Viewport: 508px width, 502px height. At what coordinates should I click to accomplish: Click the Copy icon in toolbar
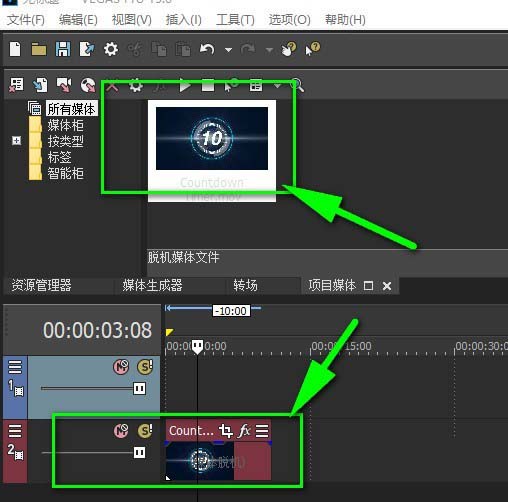[159, 49]
